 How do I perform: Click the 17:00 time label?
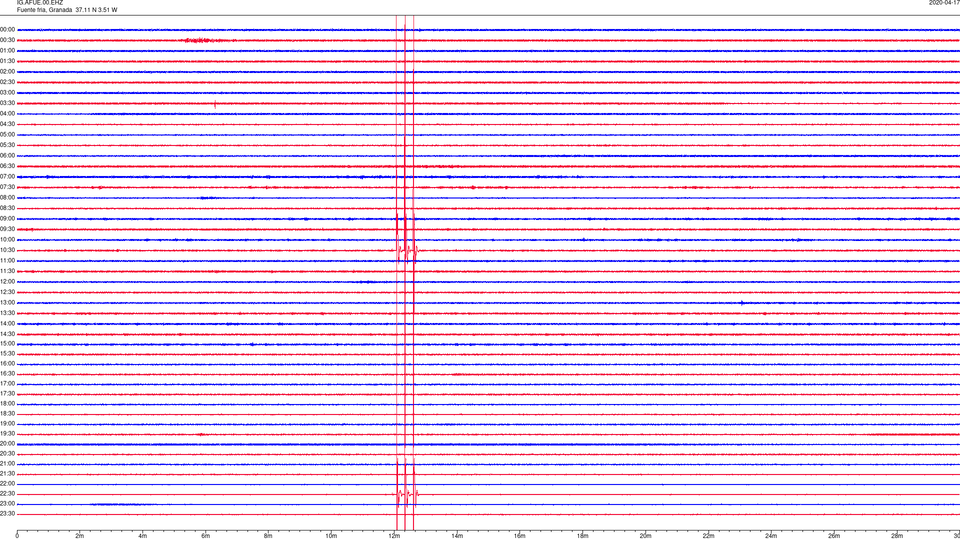pos(8,384)
